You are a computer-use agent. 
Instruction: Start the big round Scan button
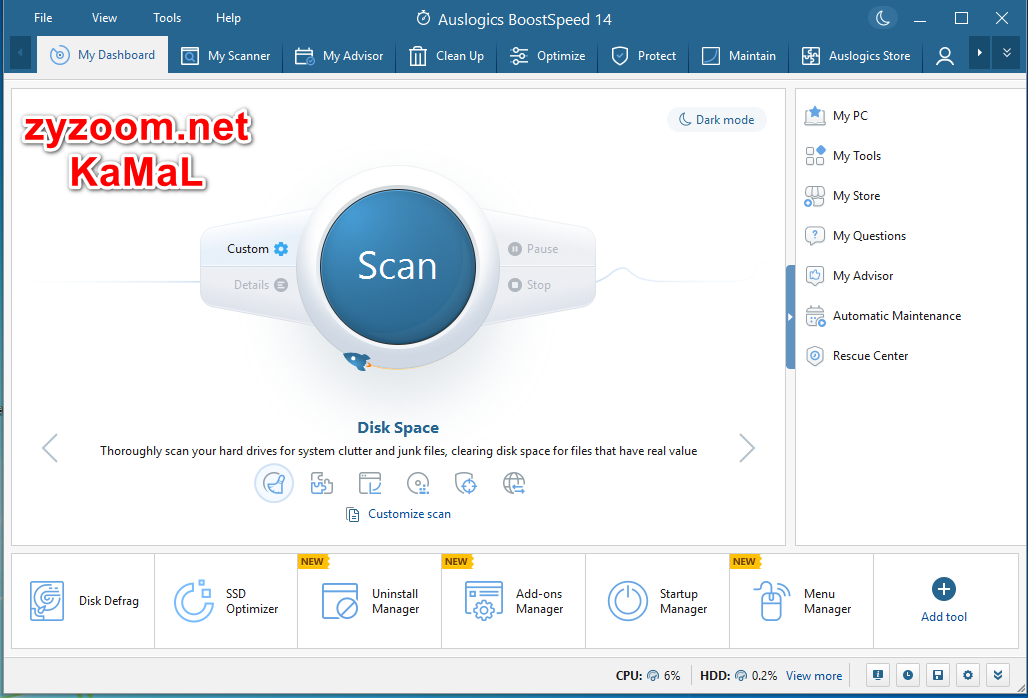click(x=397, y=266)
